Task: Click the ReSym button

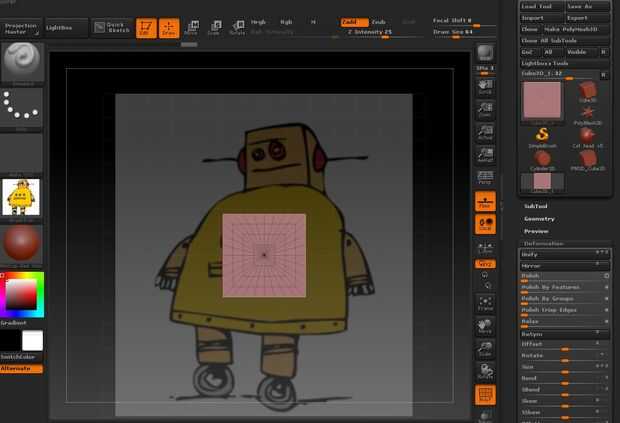Action: click(565, 334)
